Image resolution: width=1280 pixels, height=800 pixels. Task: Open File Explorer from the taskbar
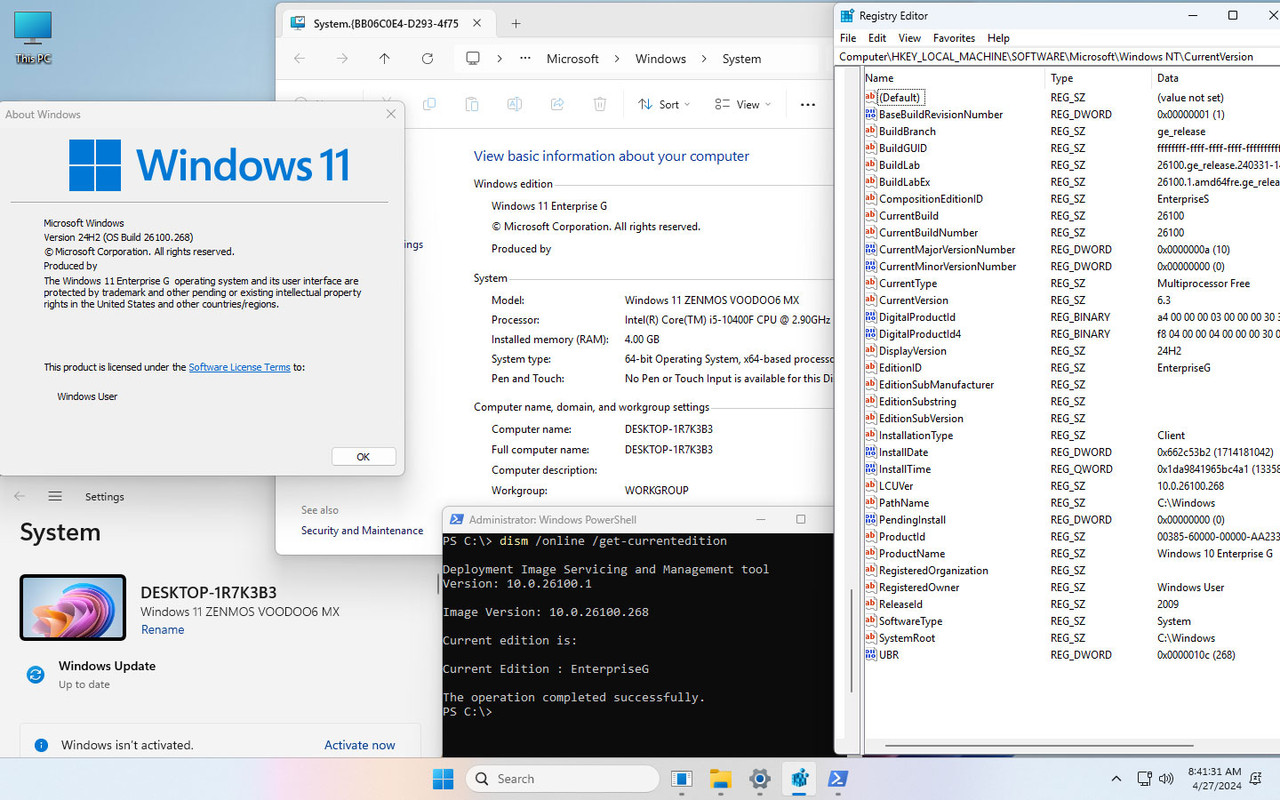click(x=721, y=778)
